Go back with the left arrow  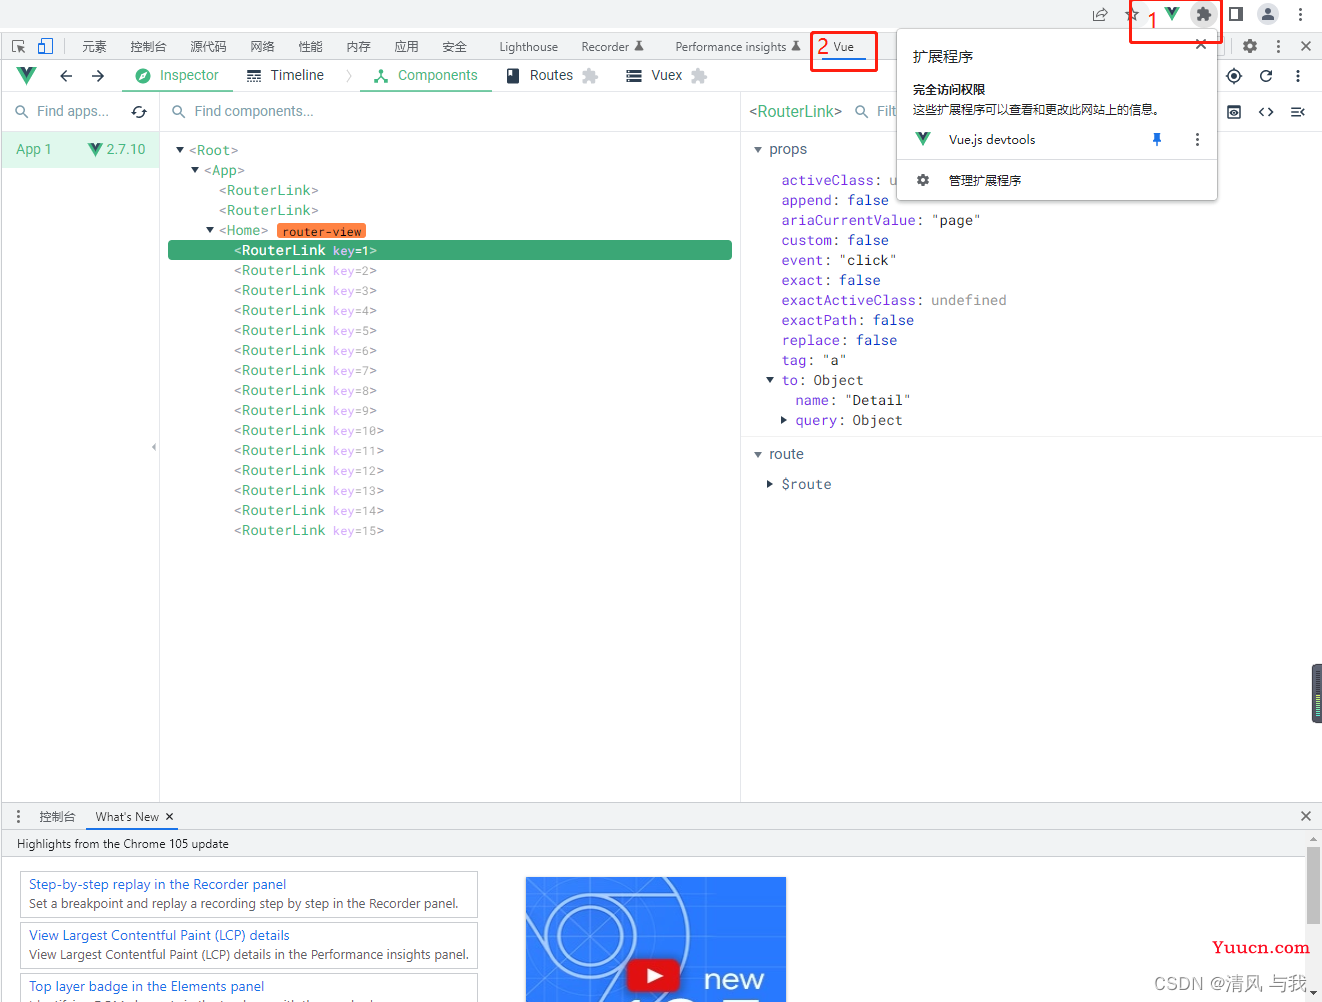click(x=66, y=75)
